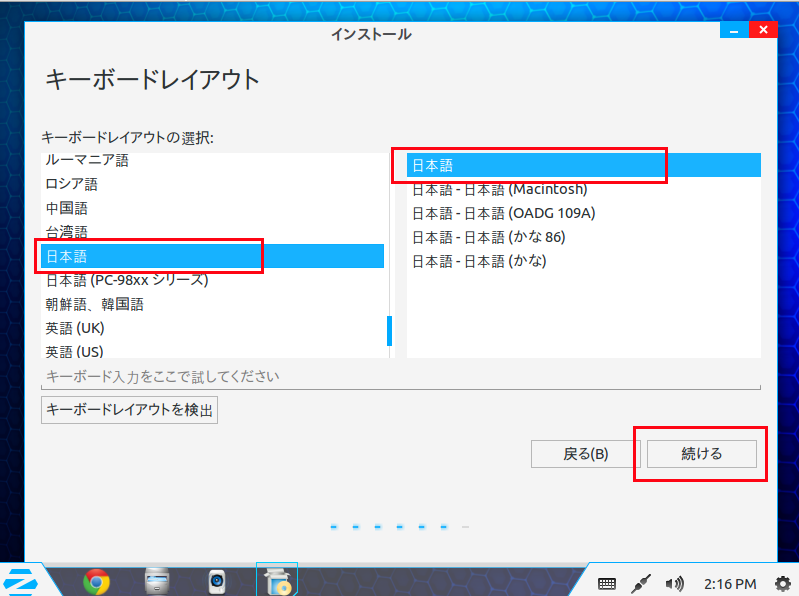799x596 pixels.
Task: Select 日本語 - 日本語 (OADG 109A) variant
Action: click(x=583, y=213)
